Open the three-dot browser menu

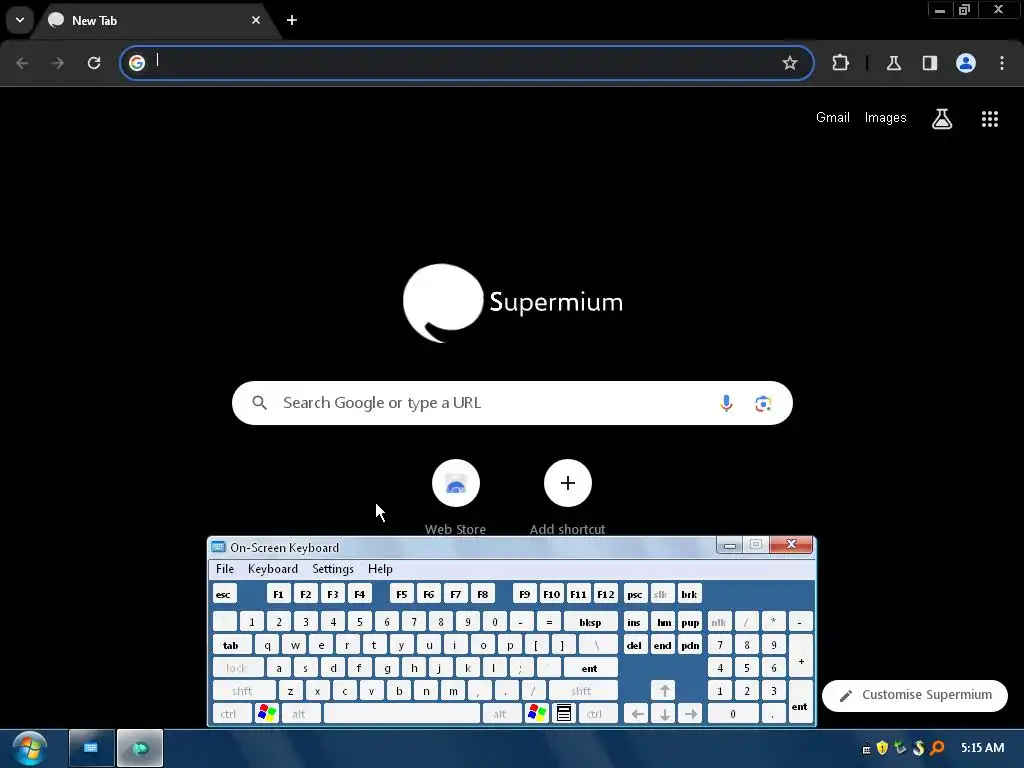(x=1002, y=63)
